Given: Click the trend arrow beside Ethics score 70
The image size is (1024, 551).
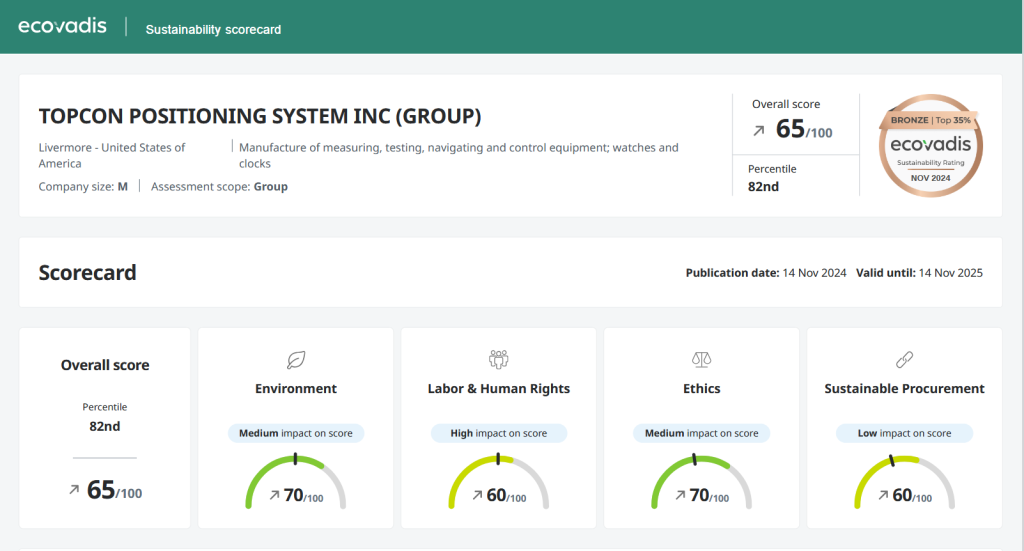Looking at the screenshot, I should tap(680, 496).
